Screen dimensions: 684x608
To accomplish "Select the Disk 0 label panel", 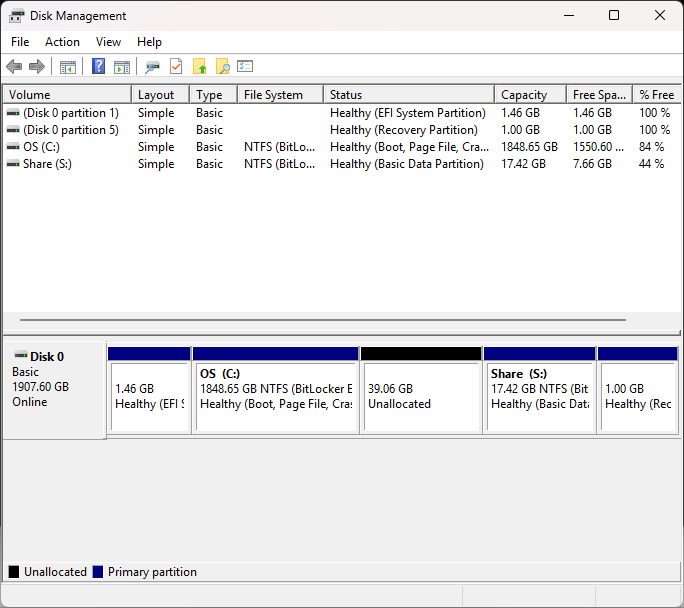I will pos(54,390).
